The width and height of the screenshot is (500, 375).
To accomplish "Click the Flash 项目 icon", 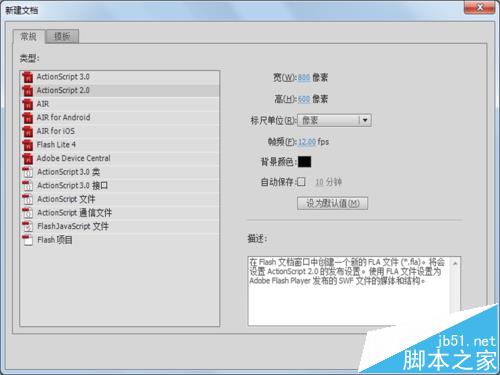I will coord(28,240).
